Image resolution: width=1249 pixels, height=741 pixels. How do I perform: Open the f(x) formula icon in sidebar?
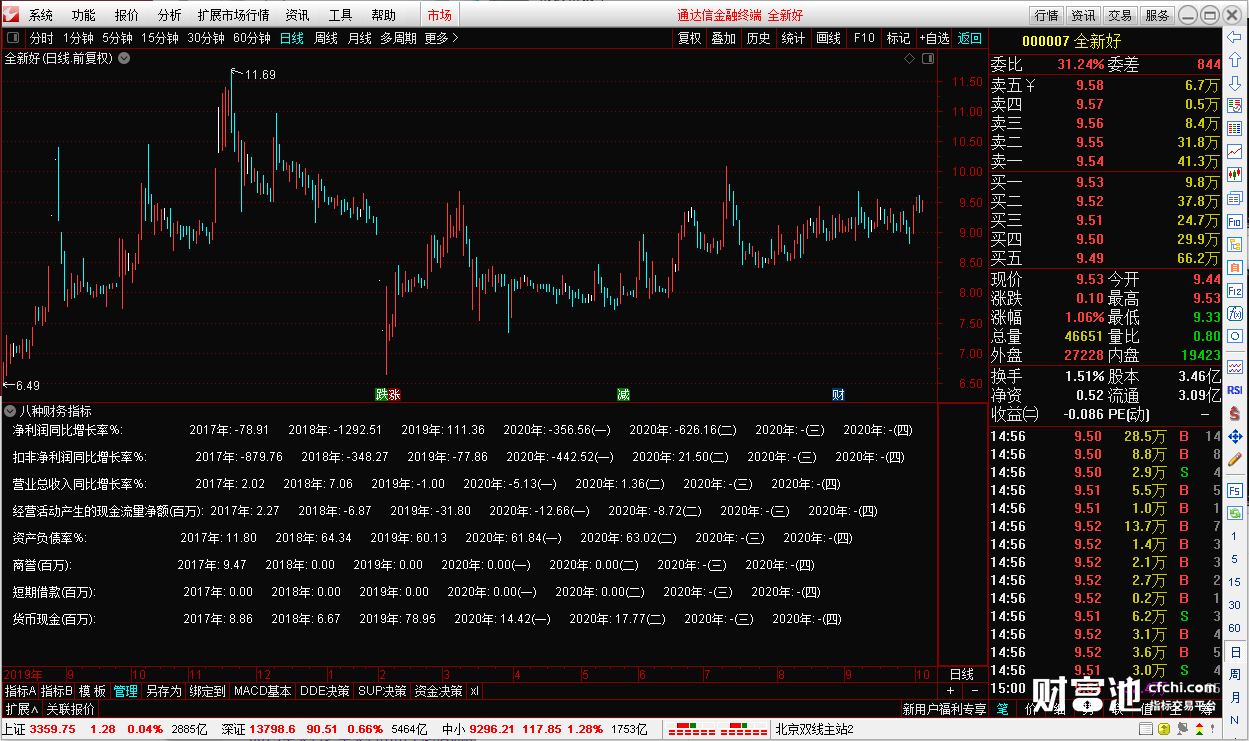[1235, 313]
